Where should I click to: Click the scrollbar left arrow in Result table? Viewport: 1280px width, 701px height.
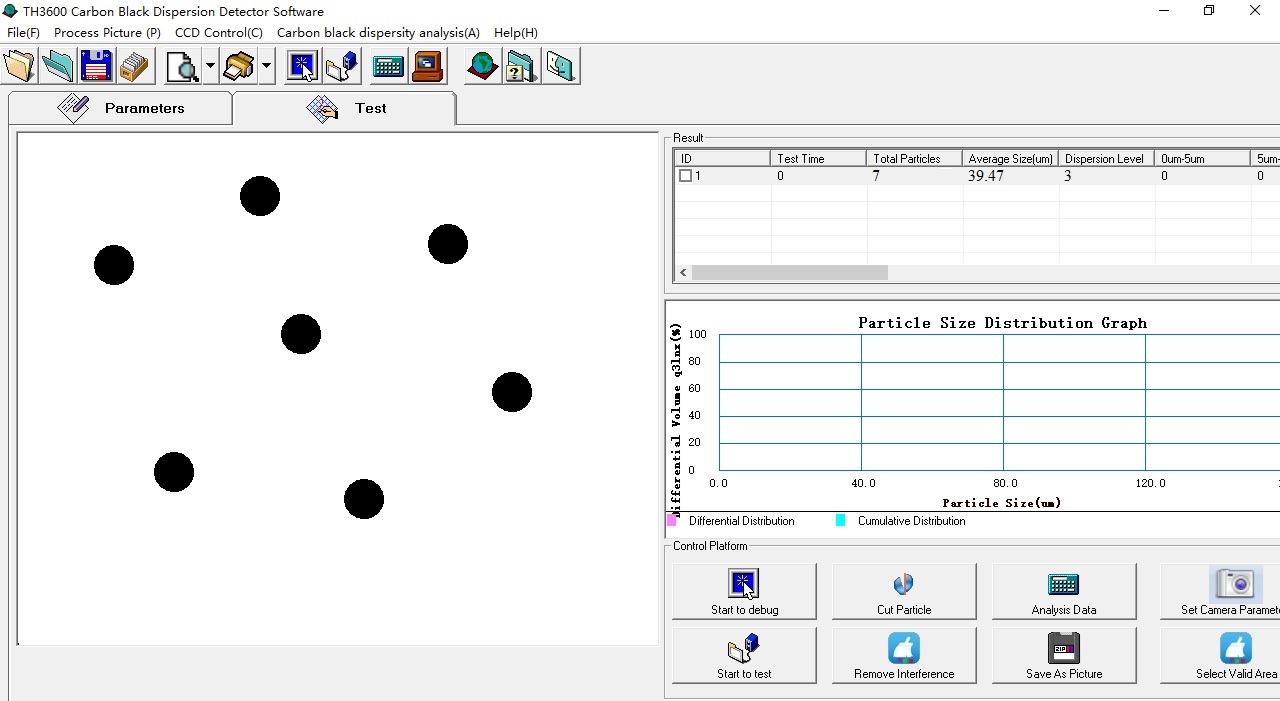tap(684, 272)
